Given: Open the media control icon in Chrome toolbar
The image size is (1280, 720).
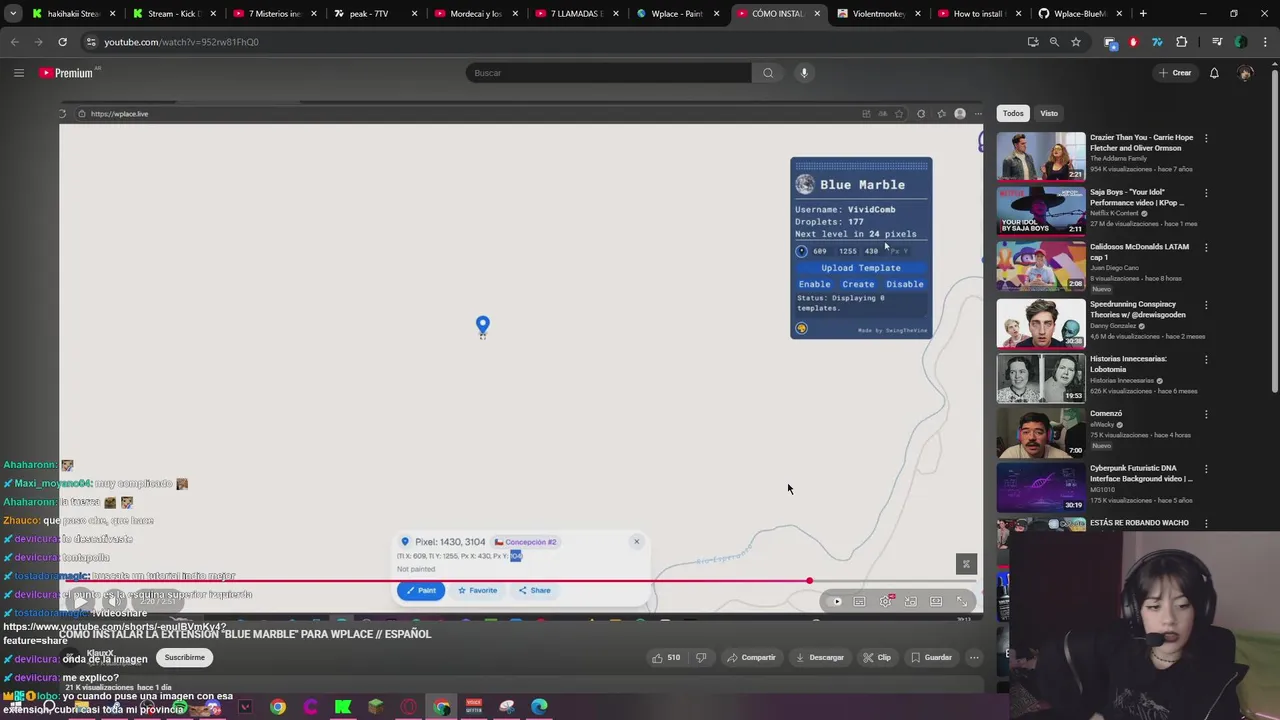Looking at the screenshot, I should (1217, 42).
